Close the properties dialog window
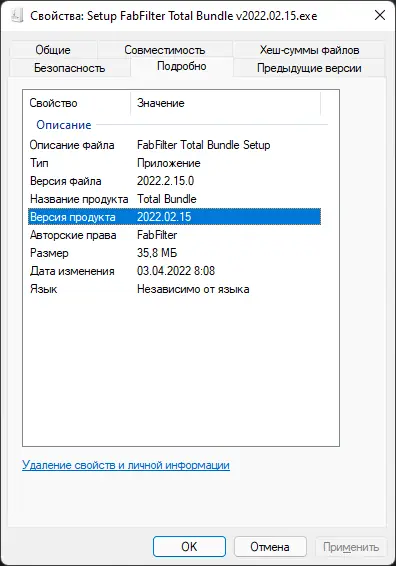 [x=380, y=16]
